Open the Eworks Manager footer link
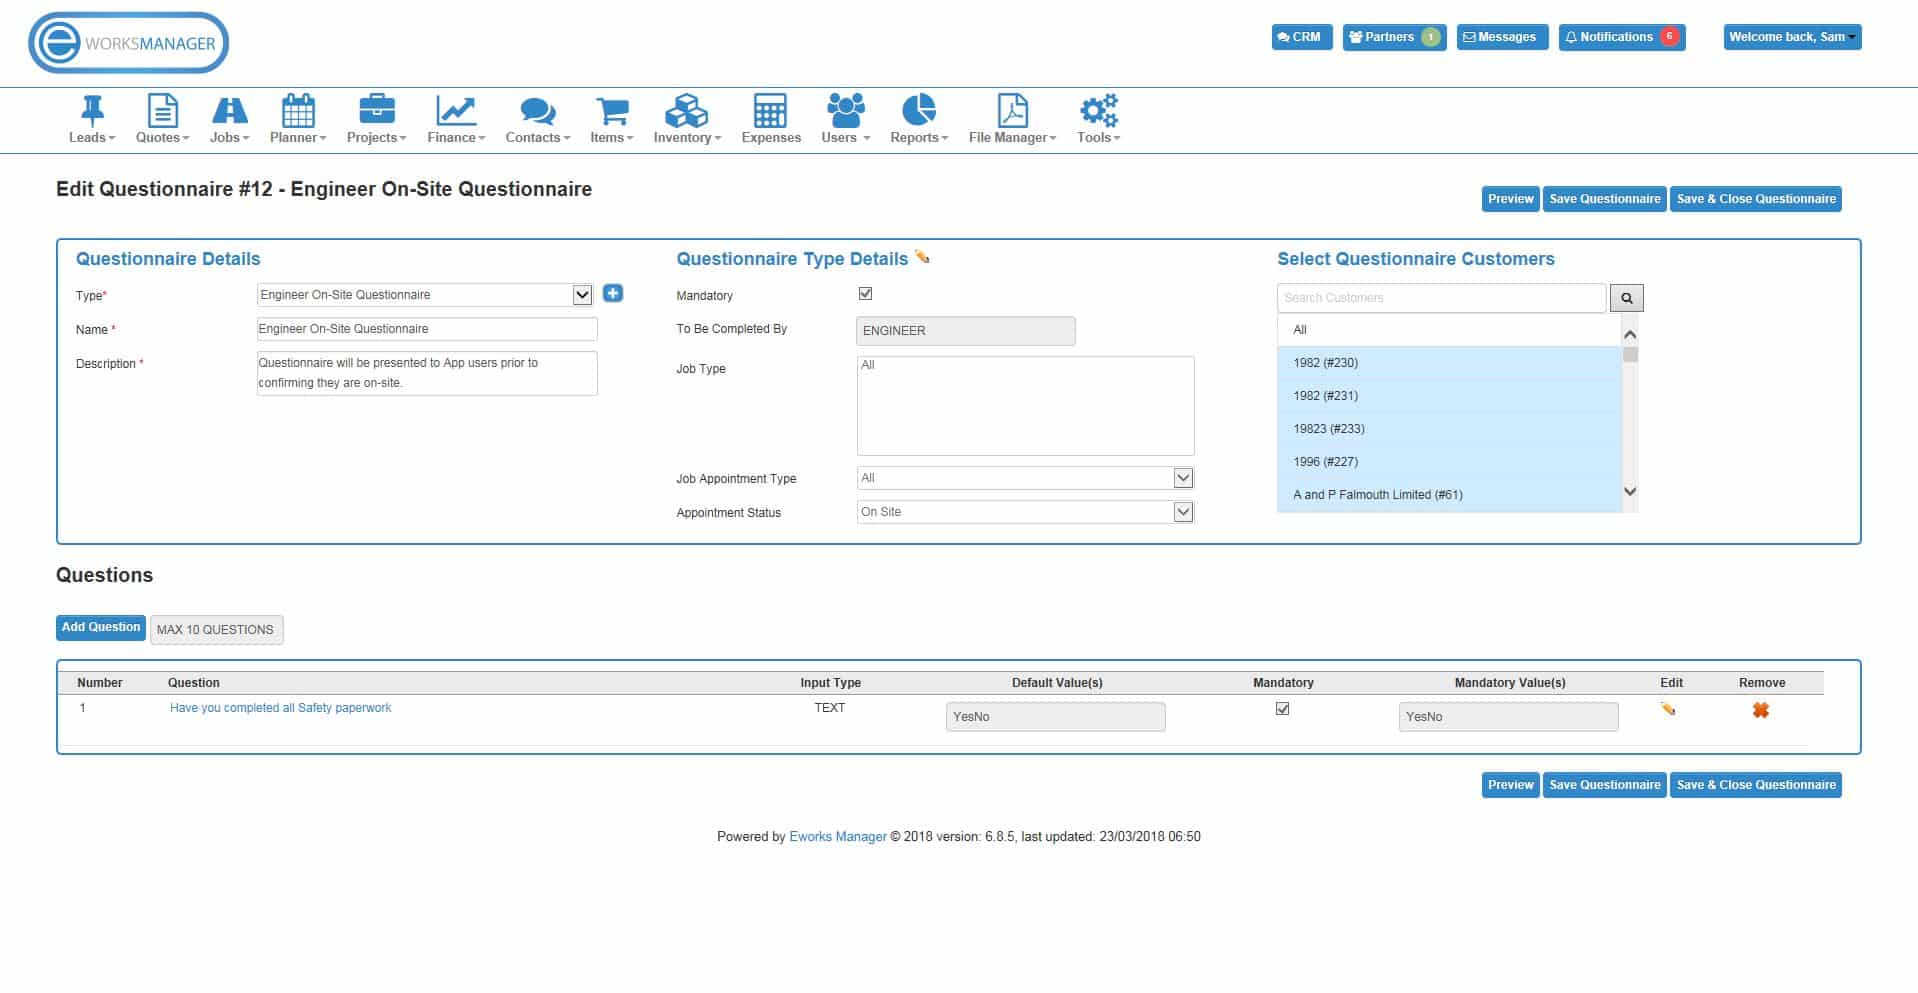Screen dimensions: 1918x993 click(838, 837)
